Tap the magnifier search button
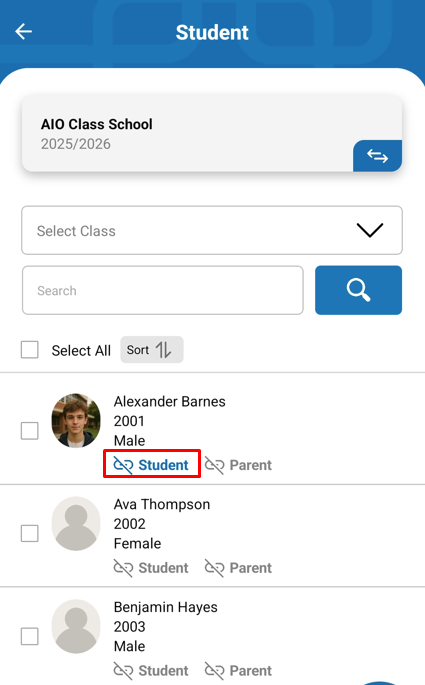 click(x=358, y=290)
